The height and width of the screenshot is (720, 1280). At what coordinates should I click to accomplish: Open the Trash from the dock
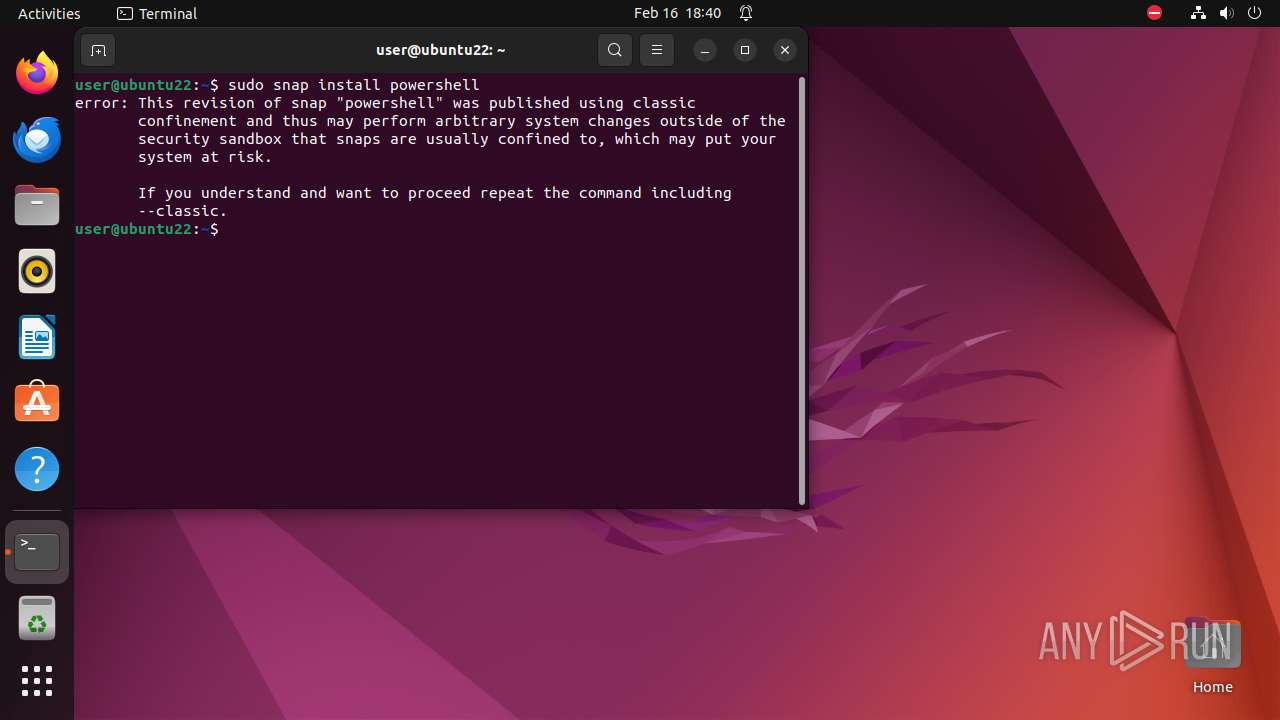37,618
